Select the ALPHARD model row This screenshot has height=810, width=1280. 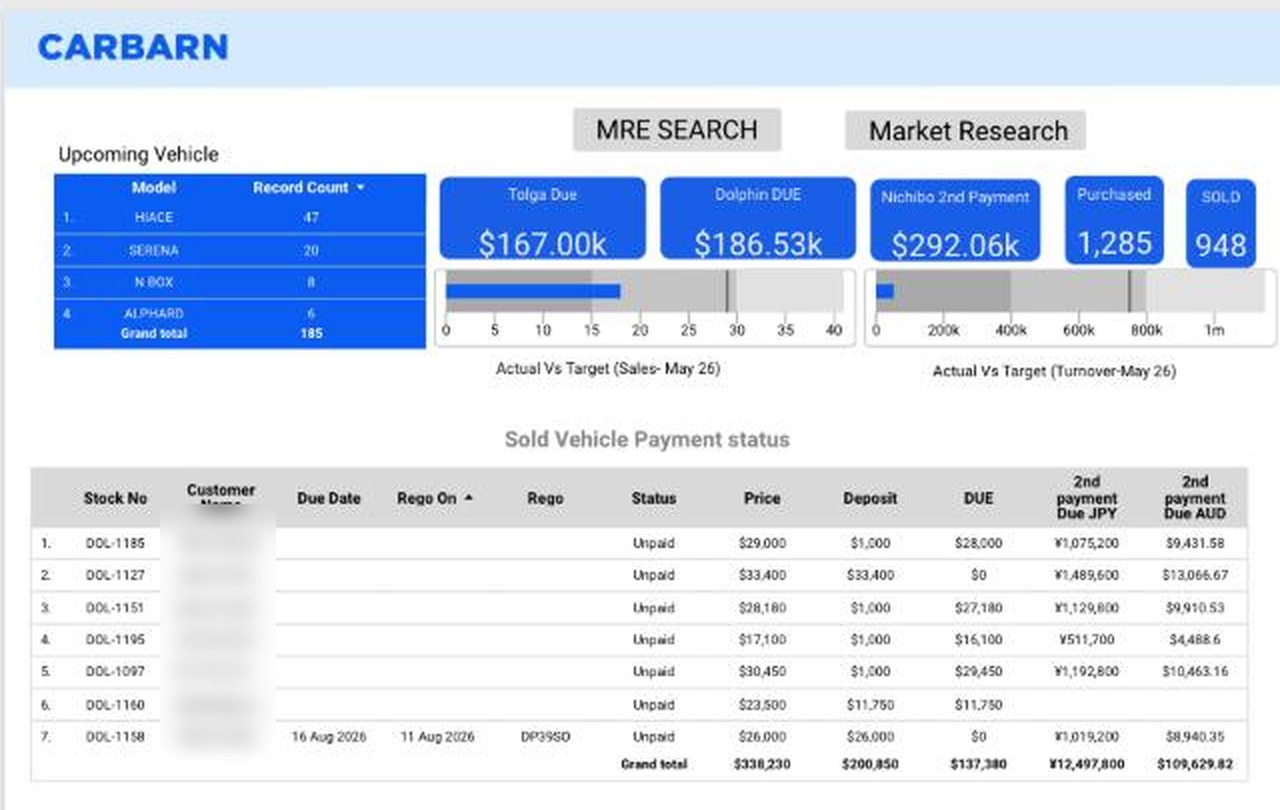240,313
